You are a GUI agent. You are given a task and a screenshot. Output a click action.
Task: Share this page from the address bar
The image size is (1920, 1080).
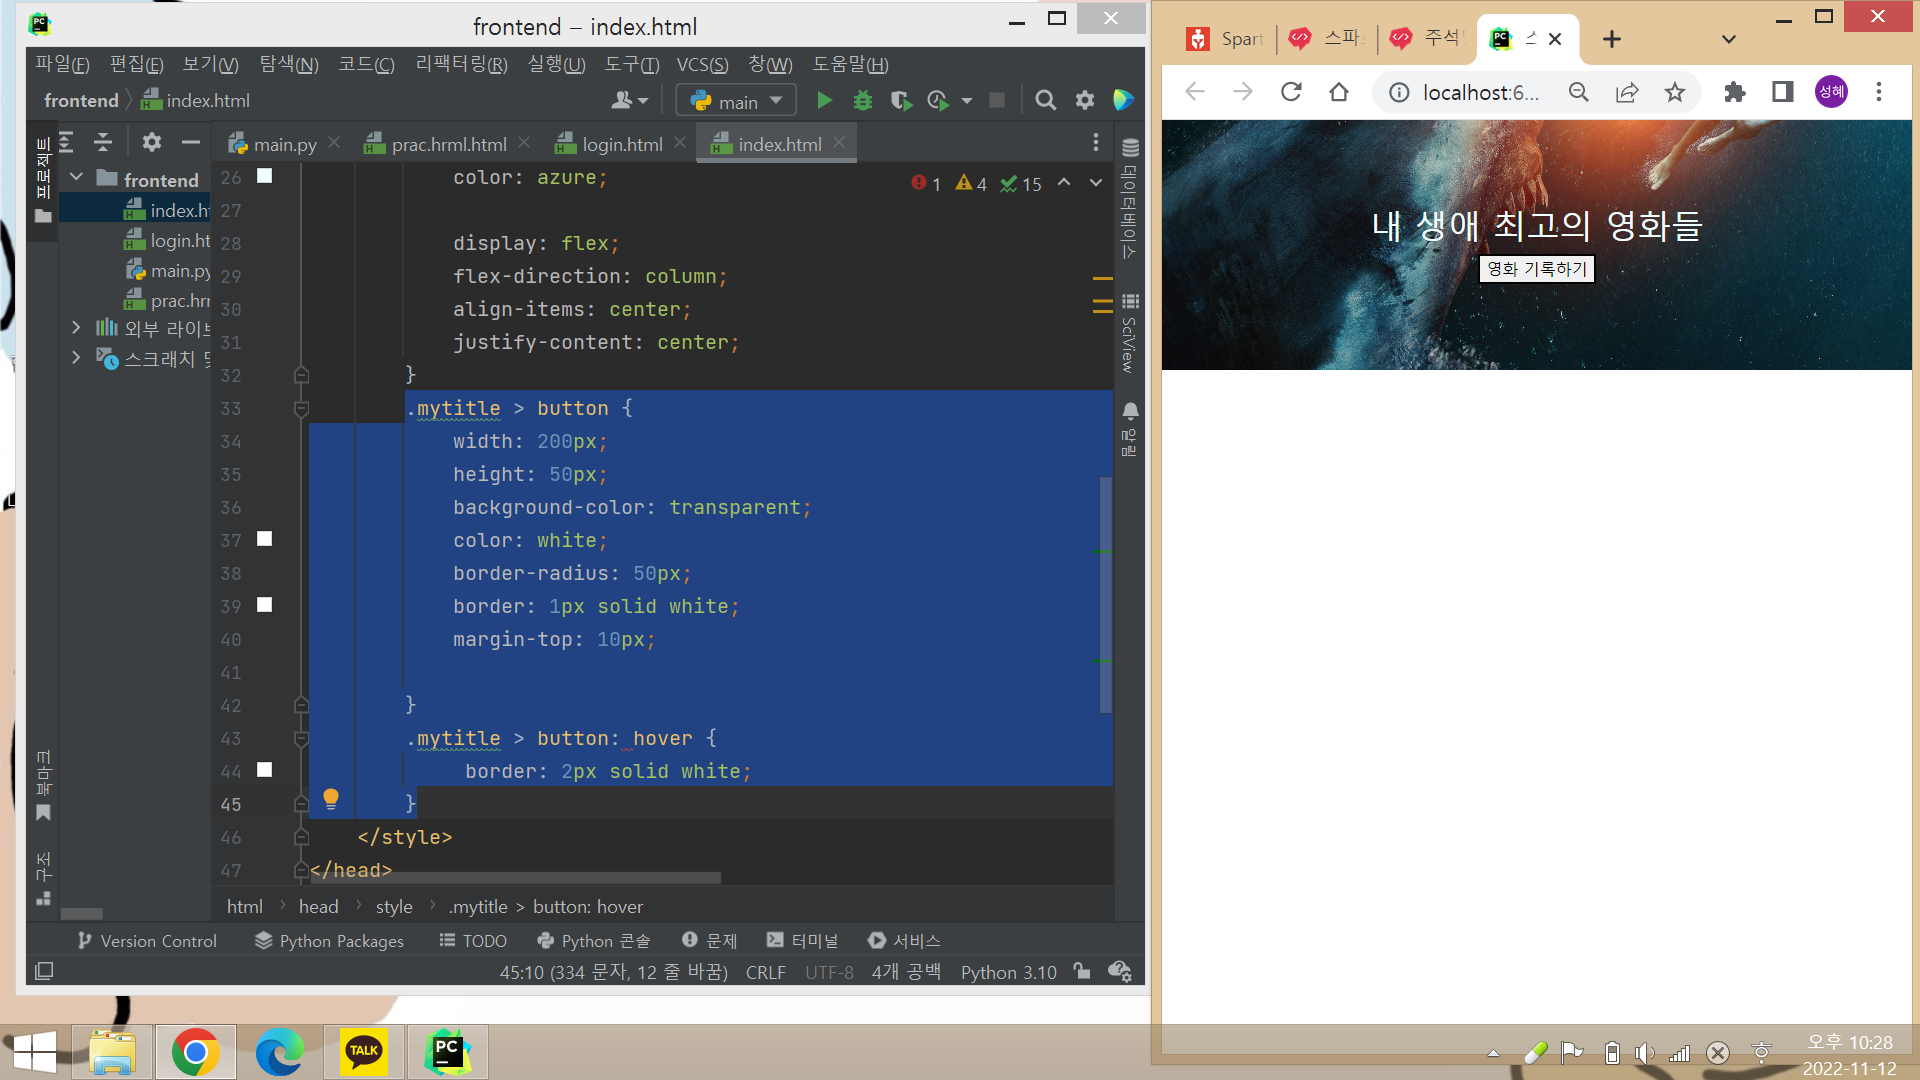[x=1627, y=92]
